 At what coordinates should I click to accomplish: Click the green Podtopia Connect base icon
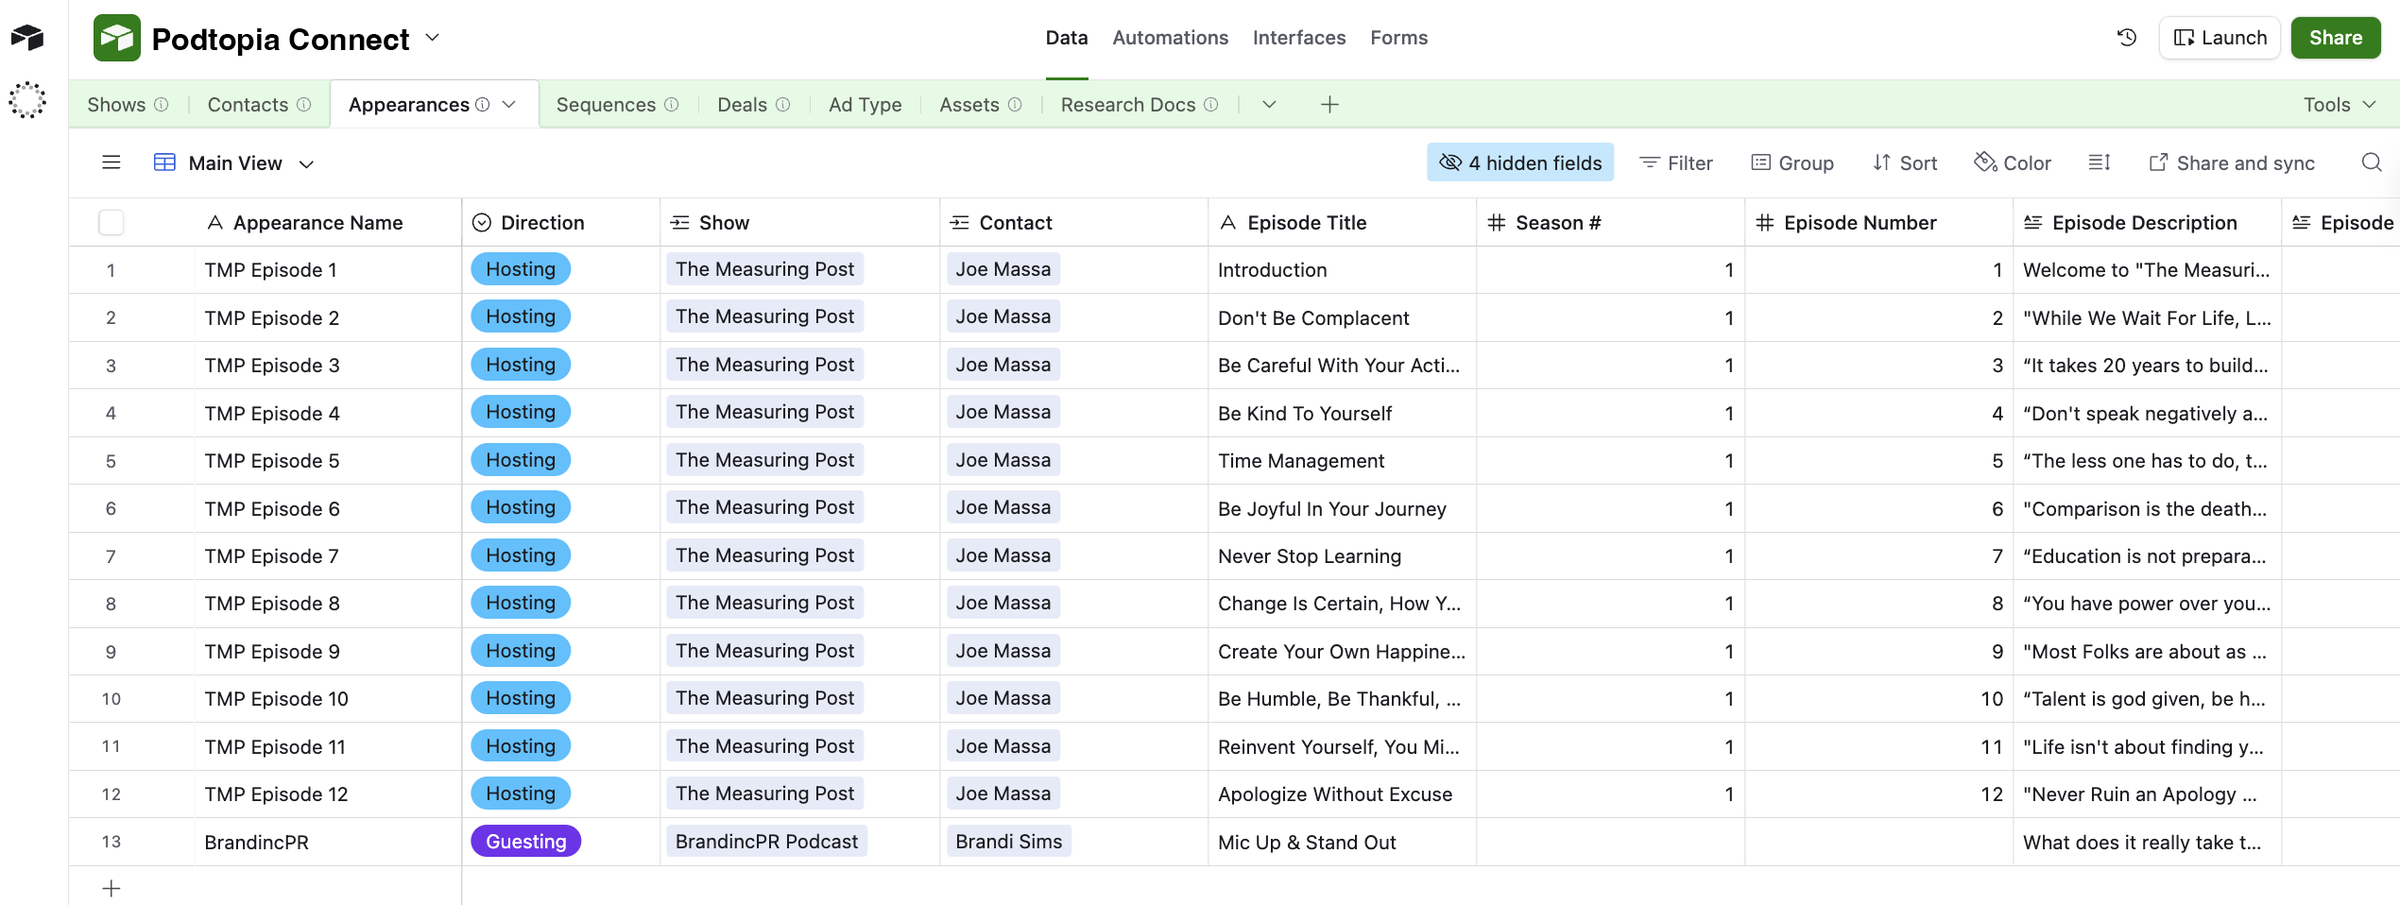[x=117, y=38]
